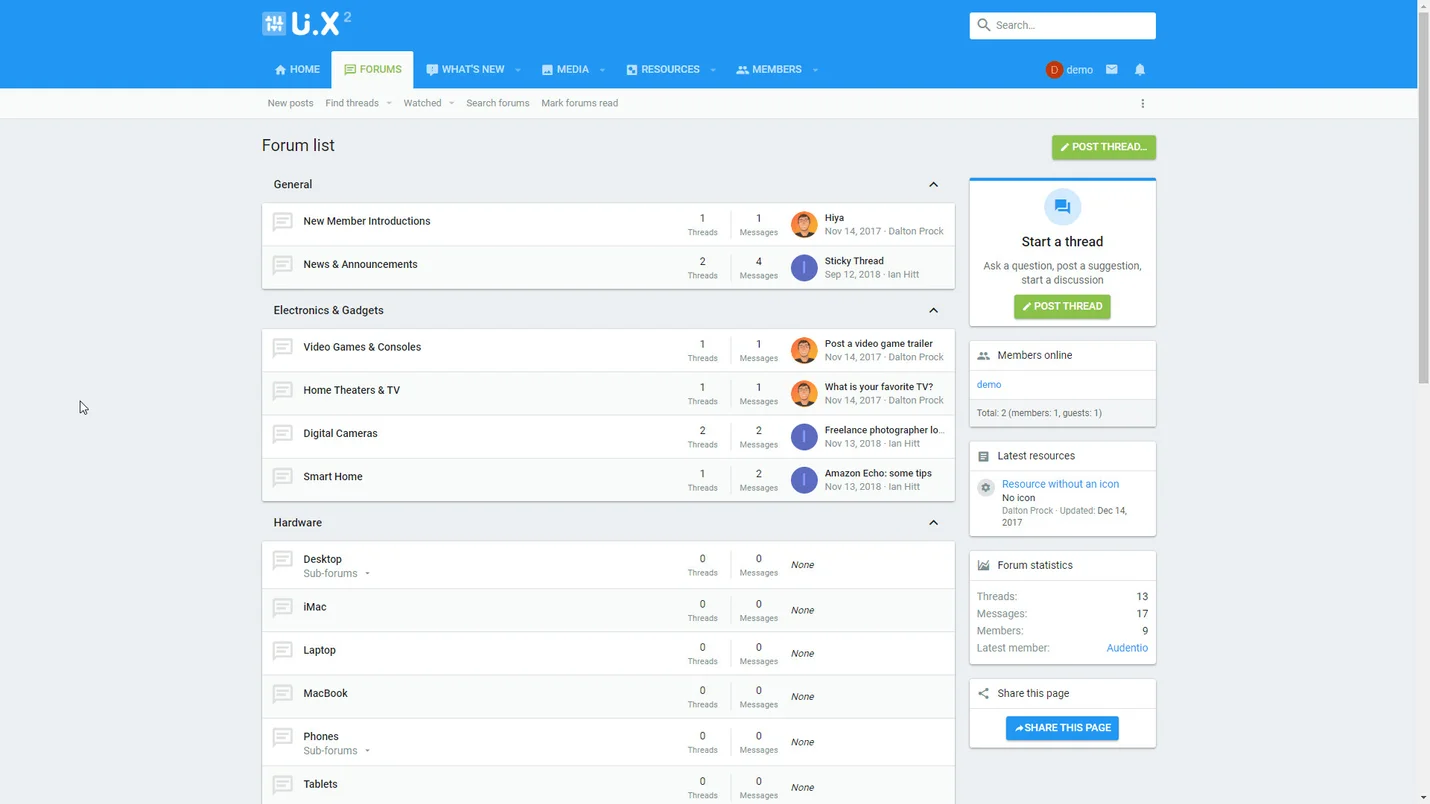Click Search forums link
Image resolution: width=1430 pixels, height=804 pixels.
coord(497,103)
